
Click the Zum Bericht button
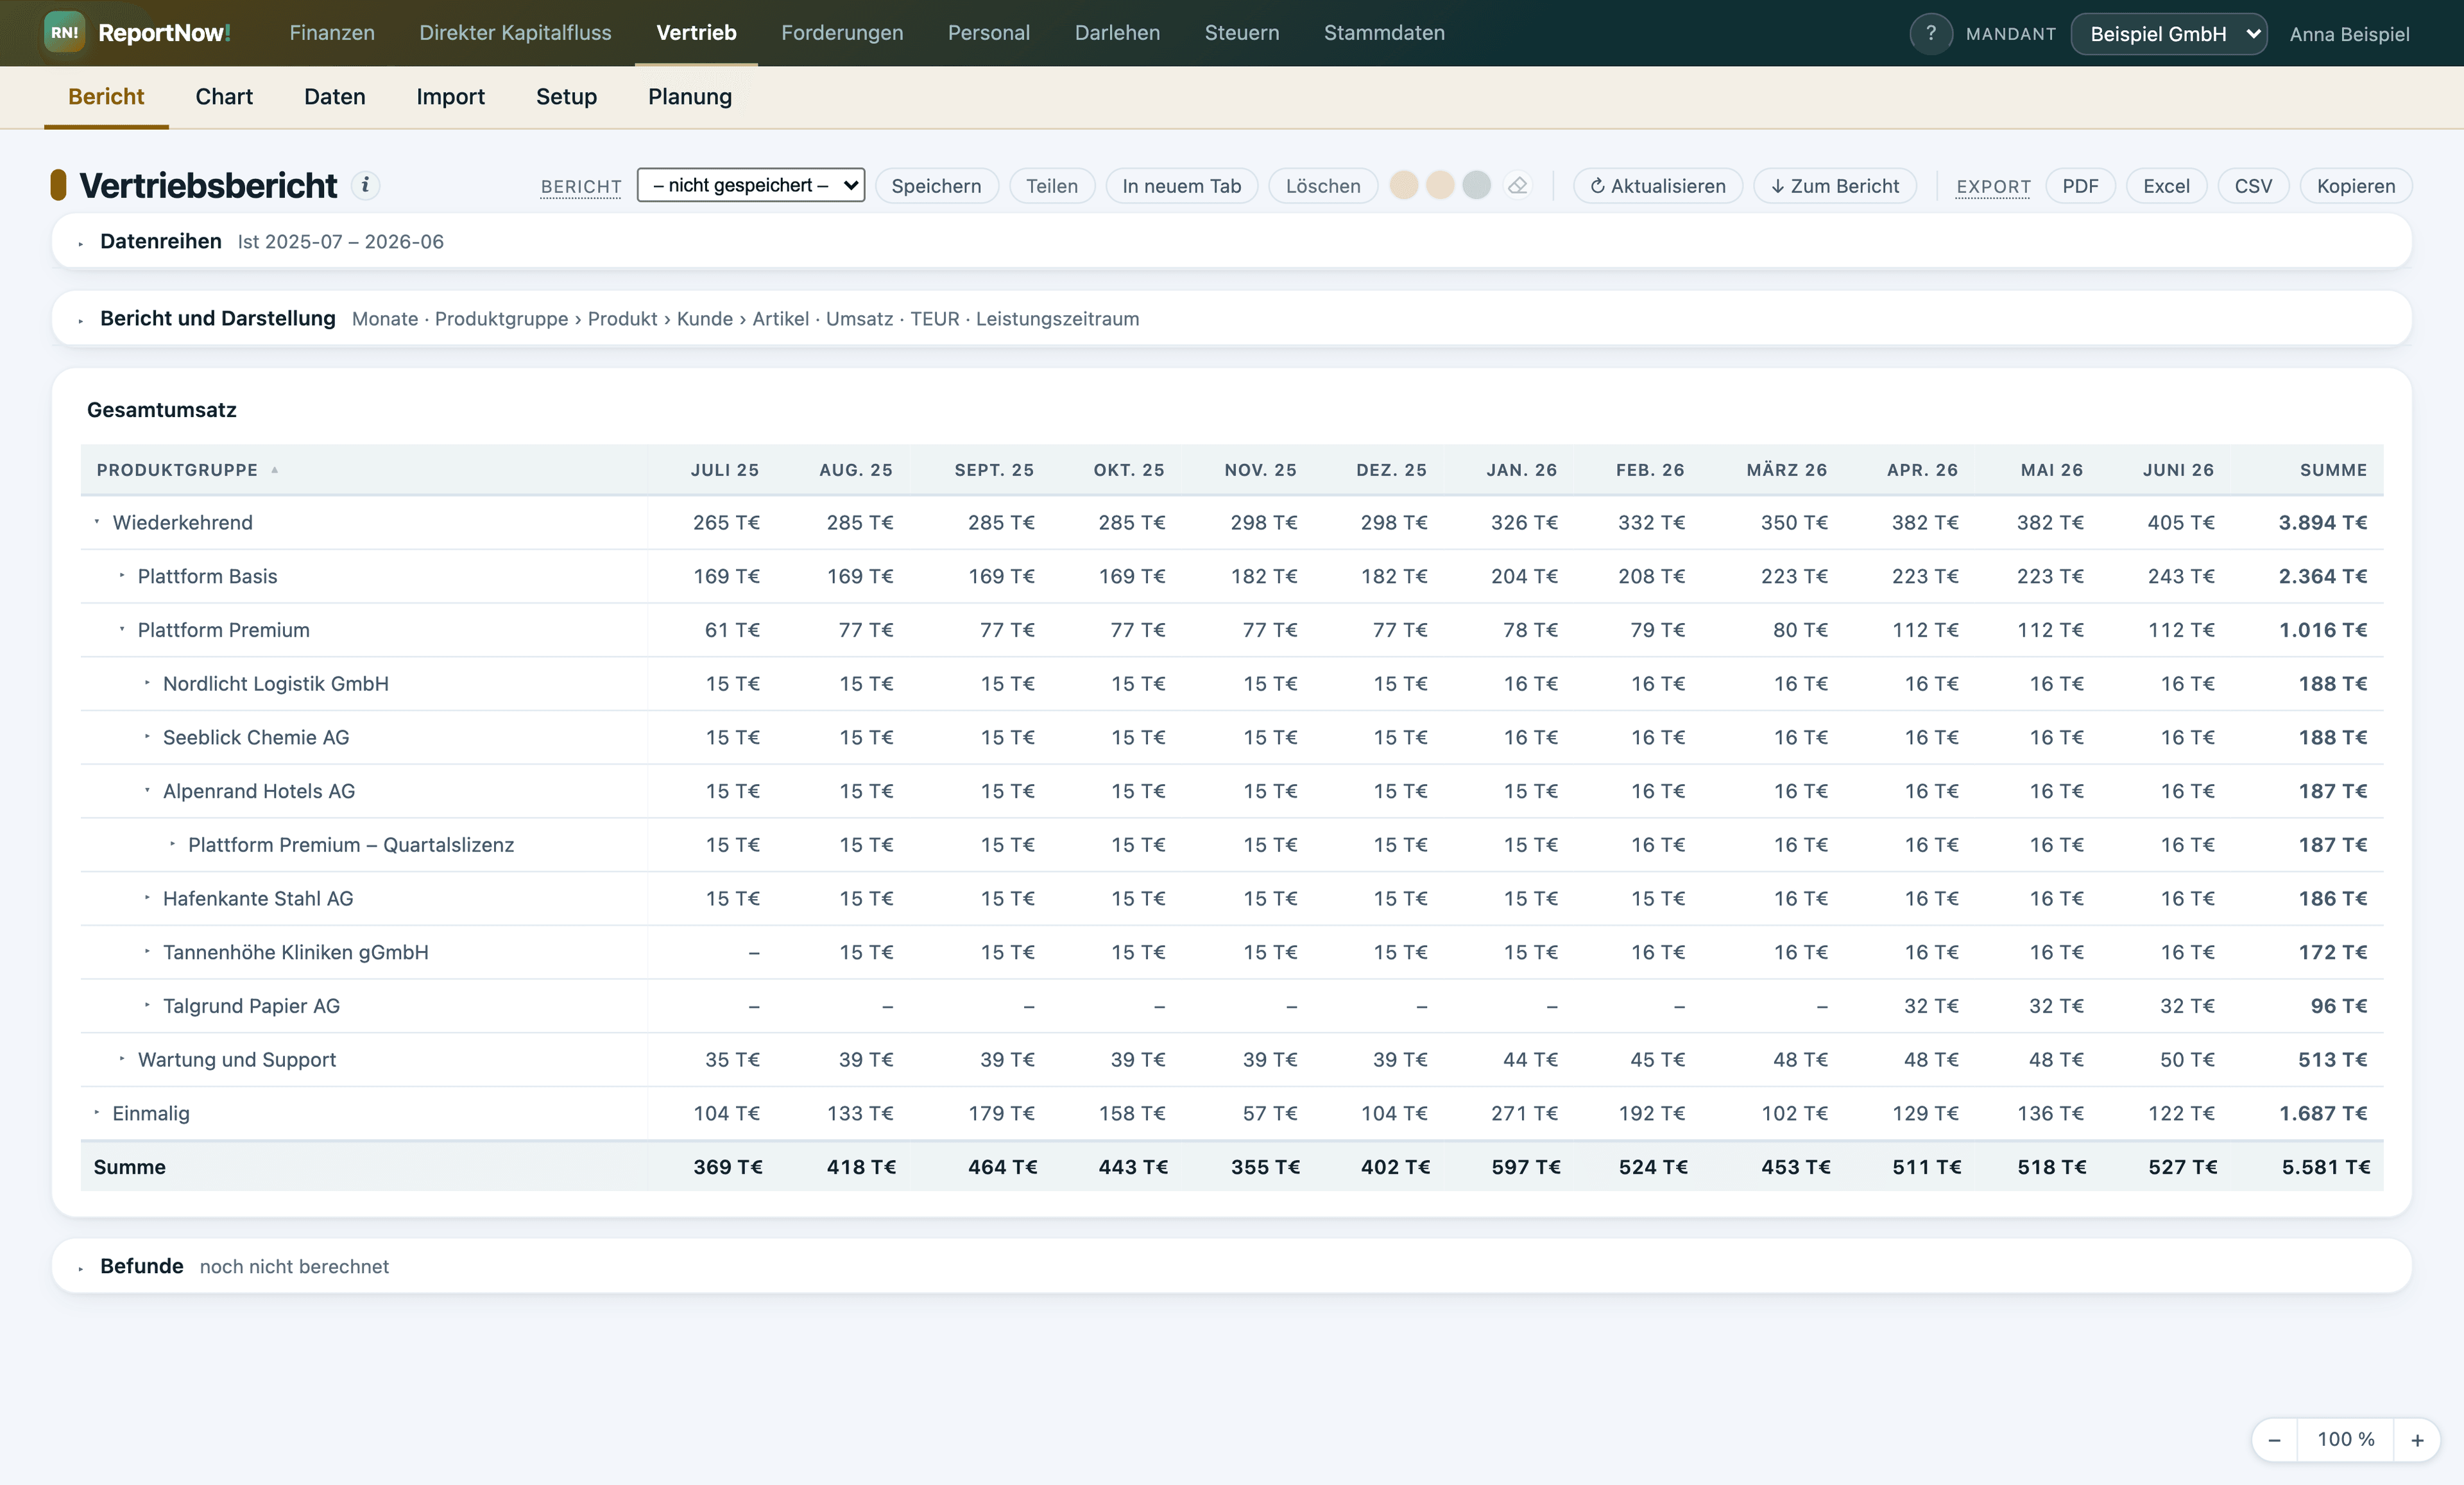1835,186
